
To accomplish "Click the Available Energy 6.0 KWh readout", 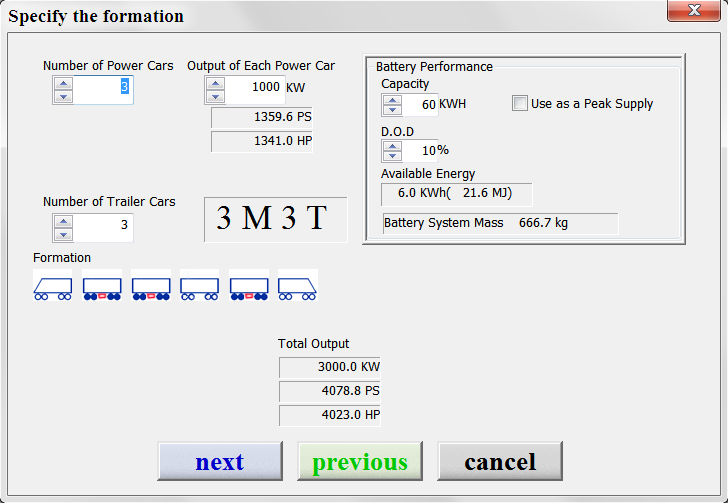I will (457, 194).
